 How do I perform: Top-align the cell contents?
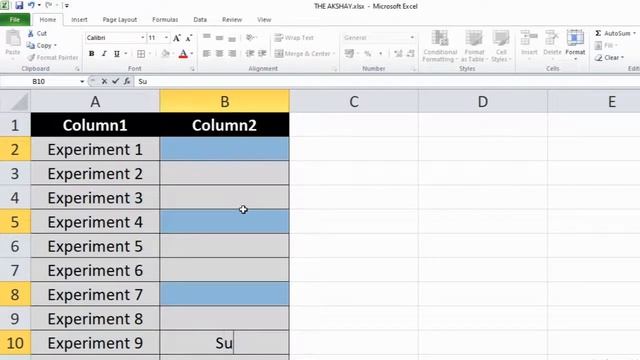pyautogui.click(x=207, y=38)
